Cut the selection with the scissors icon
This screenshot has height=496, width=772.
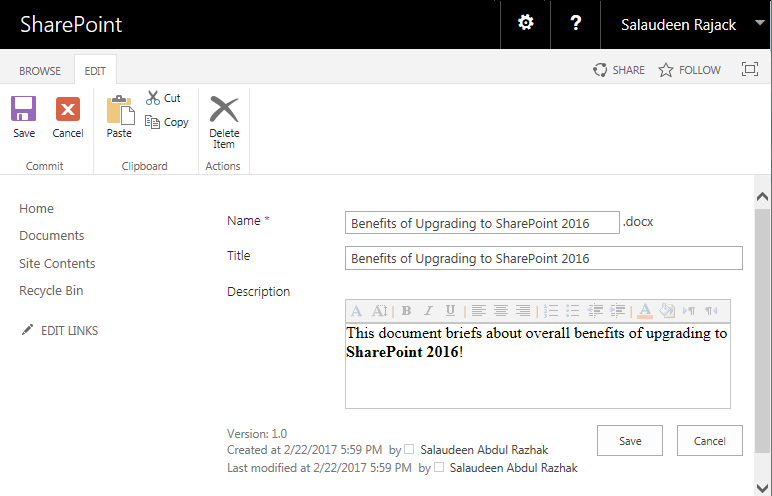(x=153, y=98)
